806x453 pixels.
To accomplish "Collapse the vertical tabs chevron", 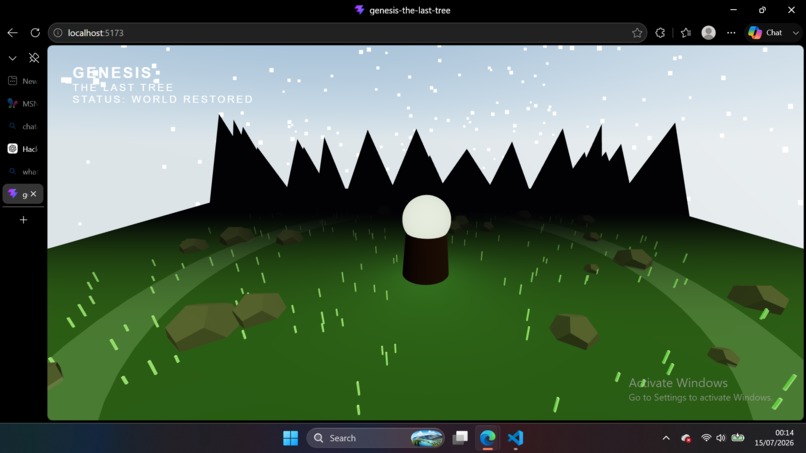I will click(12, 58).
